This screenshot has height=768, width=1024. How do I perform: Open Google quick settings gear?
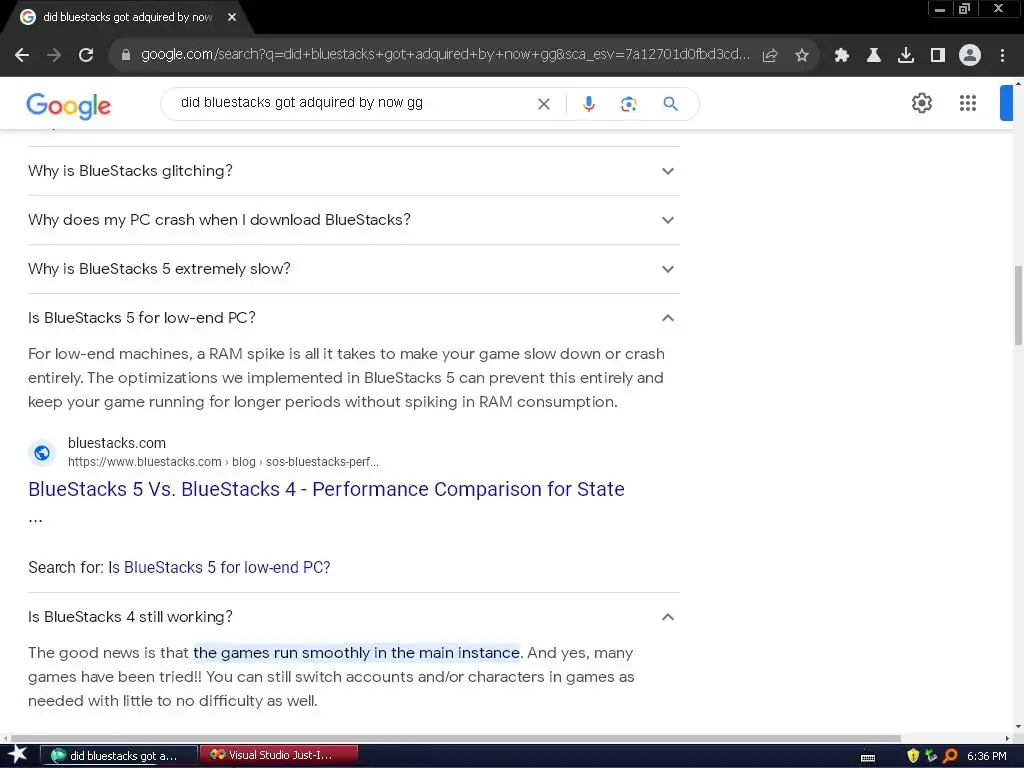coord(921,103)
